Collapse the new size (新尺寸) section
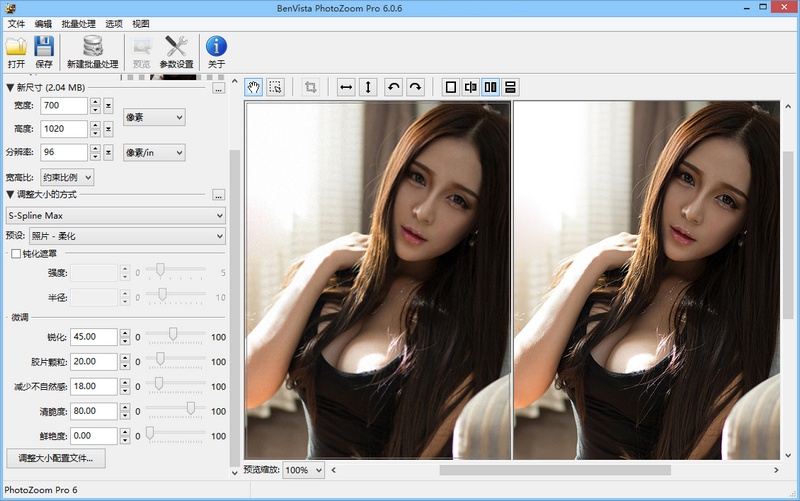 coord(10,88)
